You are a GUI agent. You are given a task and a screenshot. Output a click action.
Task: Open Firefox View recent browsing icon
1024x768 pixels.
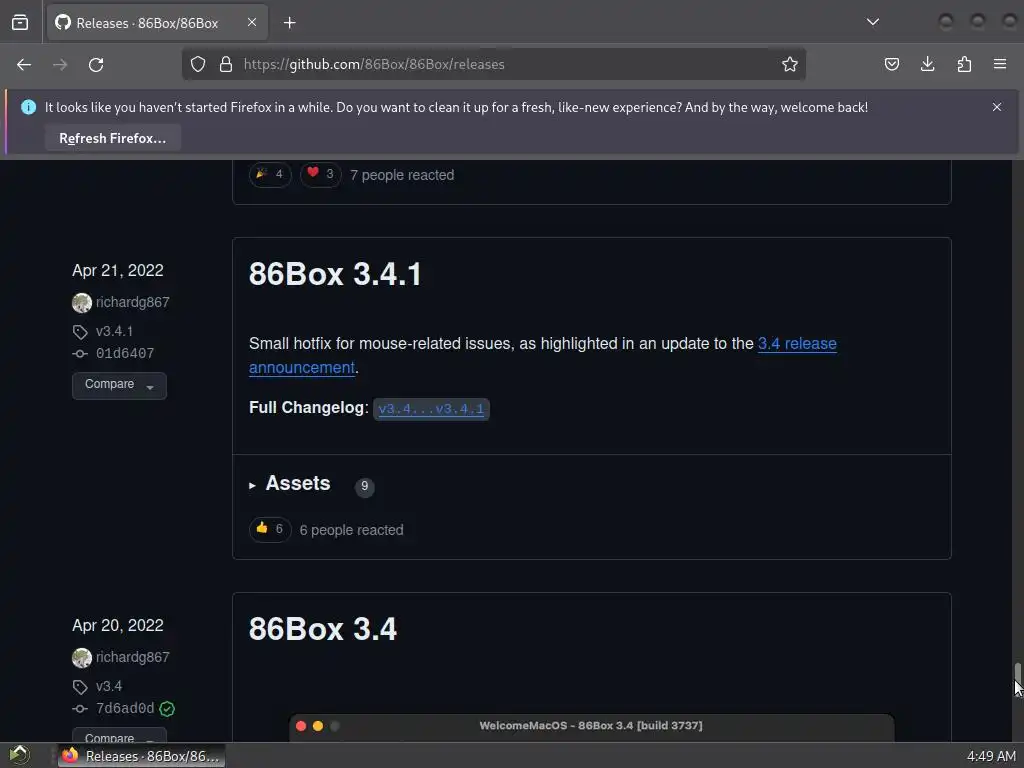click(x=20, y=23)
